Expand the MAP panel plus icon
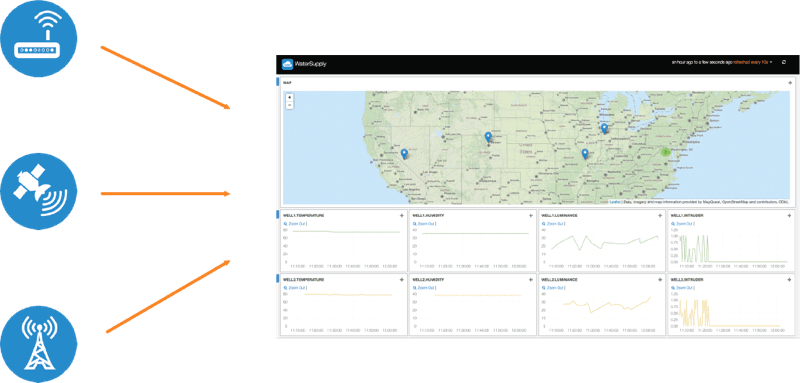800x383 pixels. 789,83
